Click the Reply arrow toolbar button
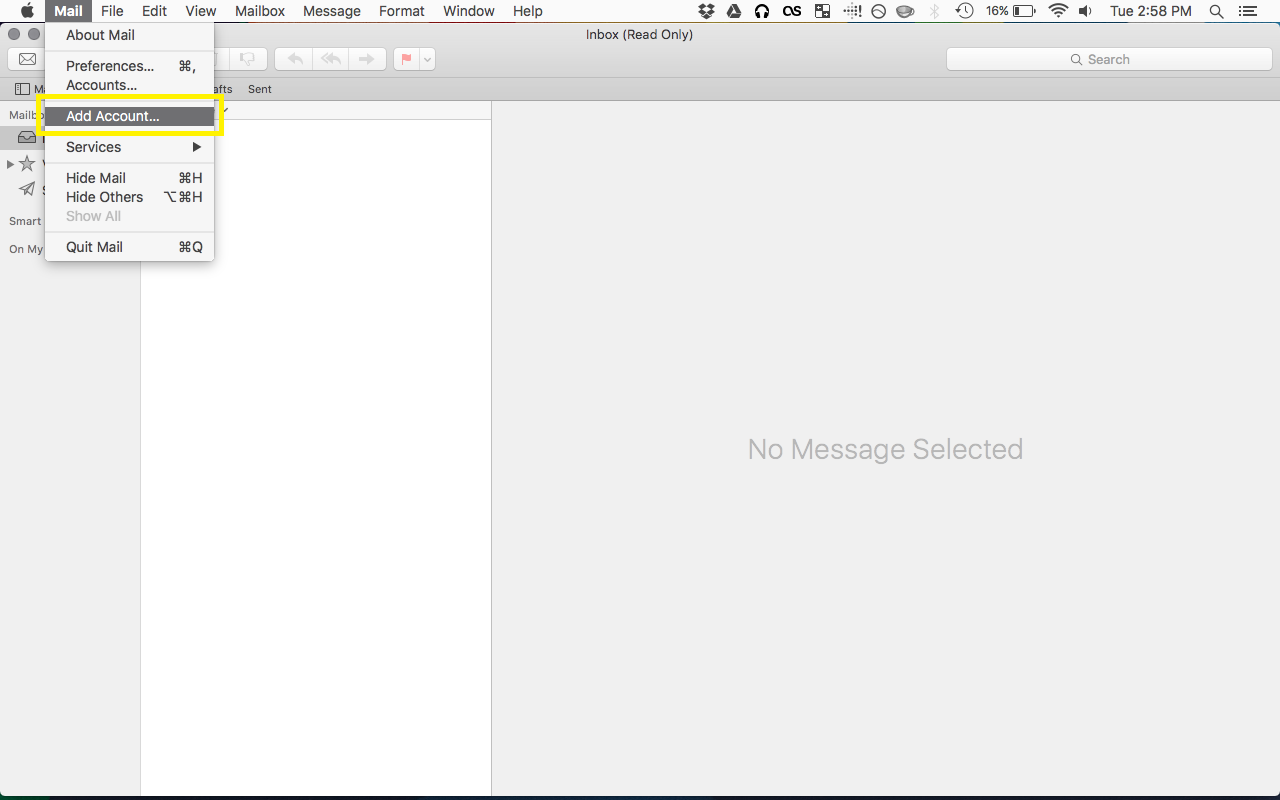The width and height of the screenshot is (1280, 800). point(295,59)
